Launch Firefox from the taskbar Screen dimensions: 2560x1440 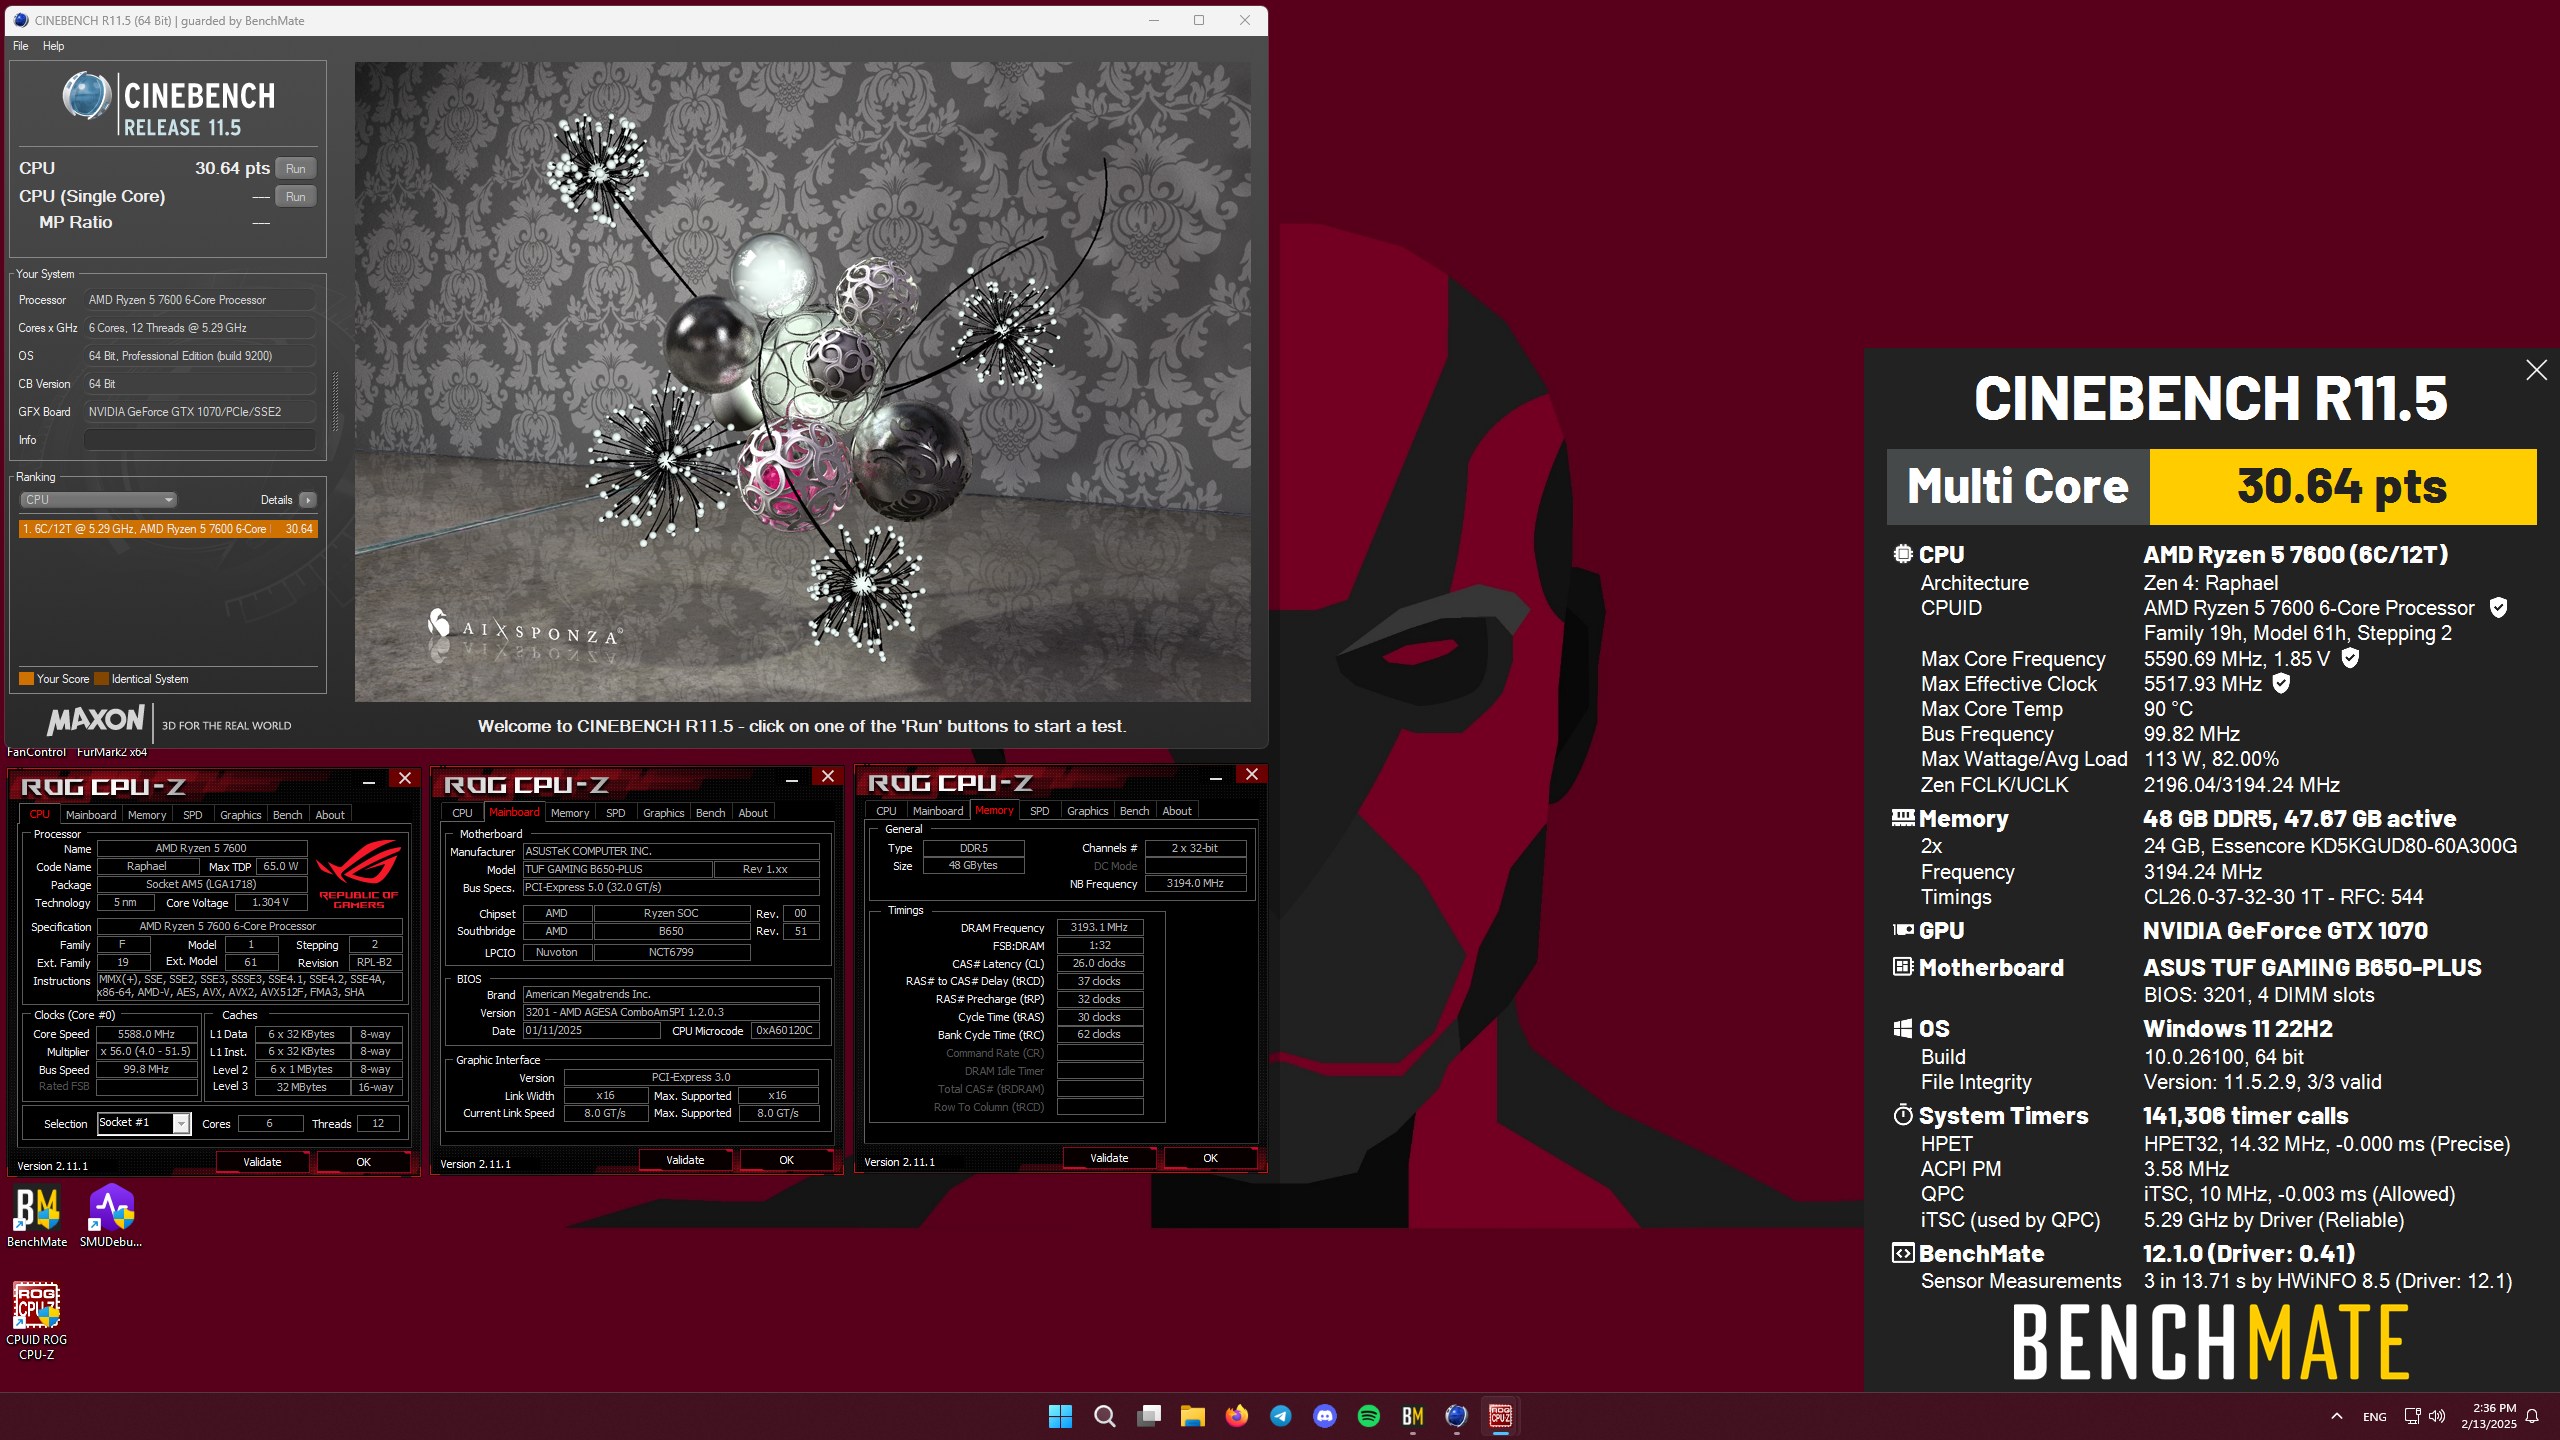point(1237,1416)
